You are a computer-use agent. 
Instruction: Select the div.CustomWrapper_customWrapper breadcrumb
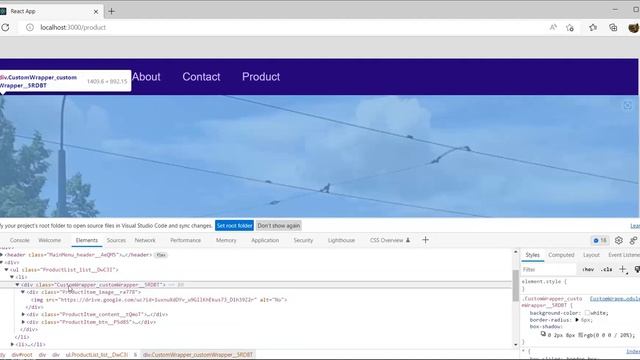tap(198, 355)
